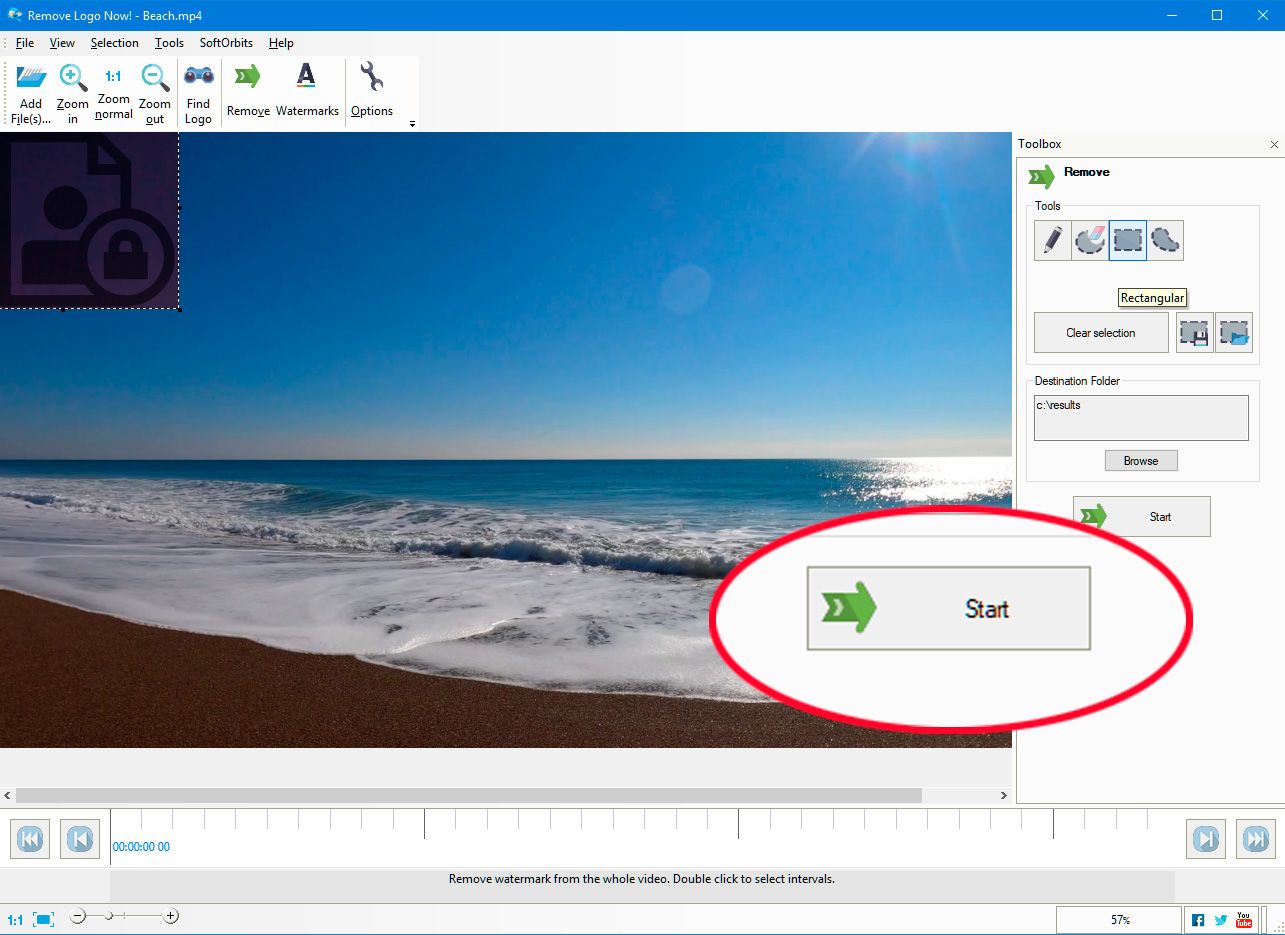Expand the toolbar overflow arrow
This screenshot has height=935, width=1285.
click(412, 124)
